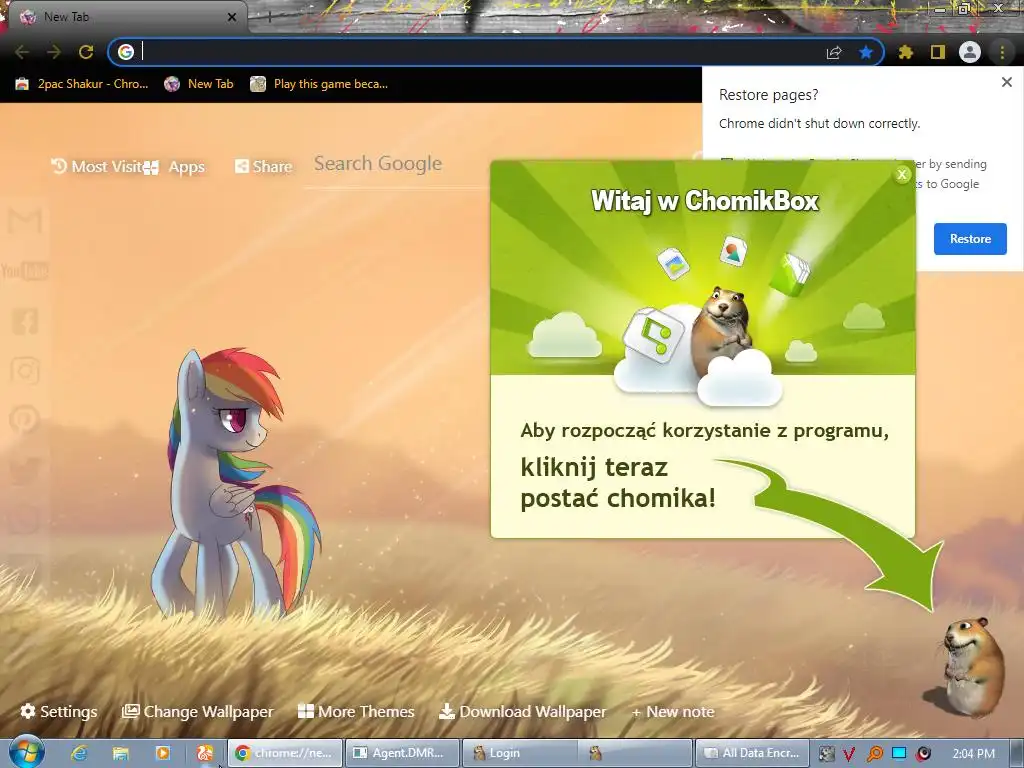Open the 2pac Shakur bookmark

click(82, 84)
